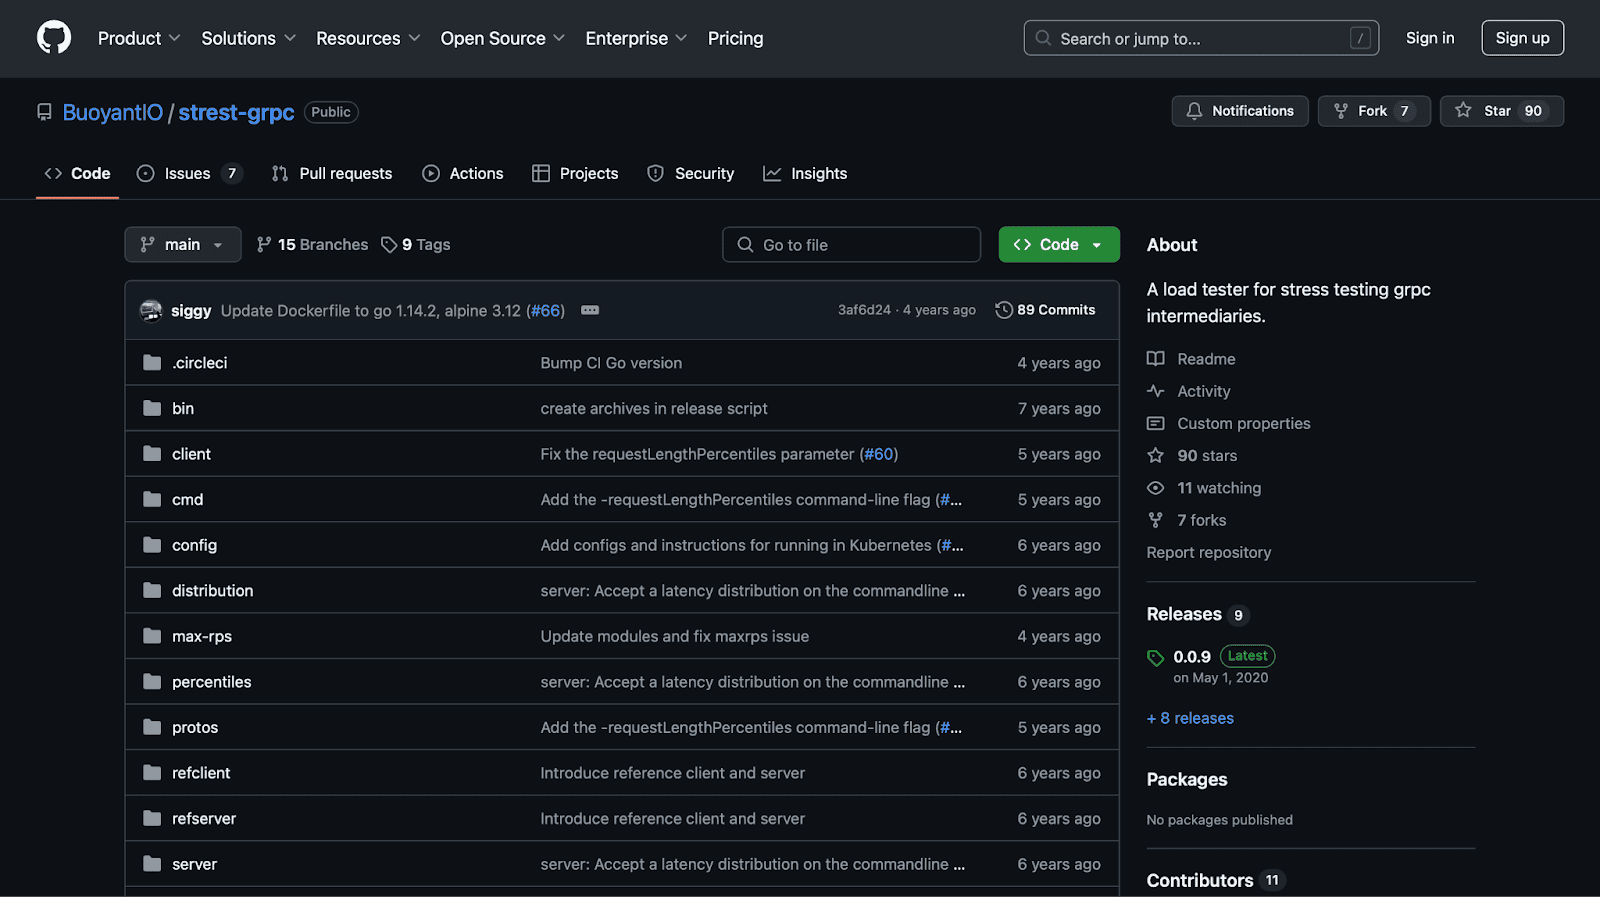Click the folder icon for distribution
Viewport: 1600px width, 897px height.
tap(152, 590)
